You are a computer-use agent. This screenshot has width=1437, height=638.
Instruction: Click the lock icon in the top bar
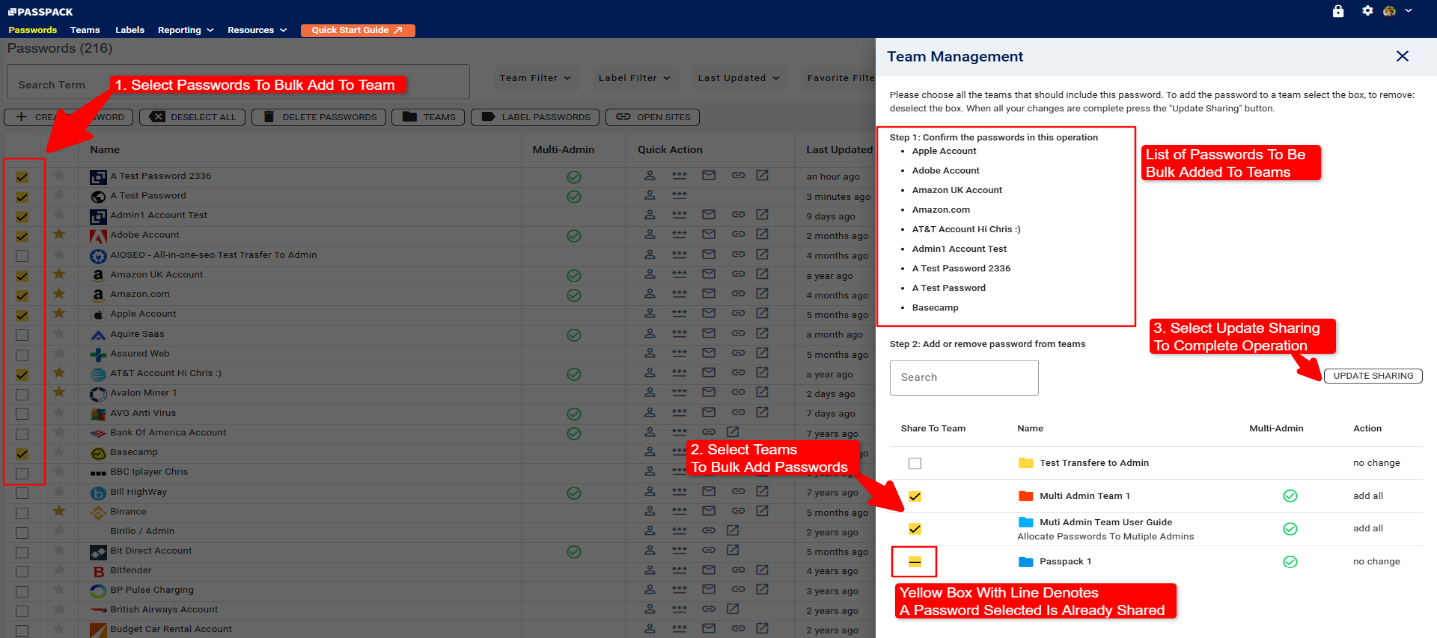click(x=1338, y=11)
